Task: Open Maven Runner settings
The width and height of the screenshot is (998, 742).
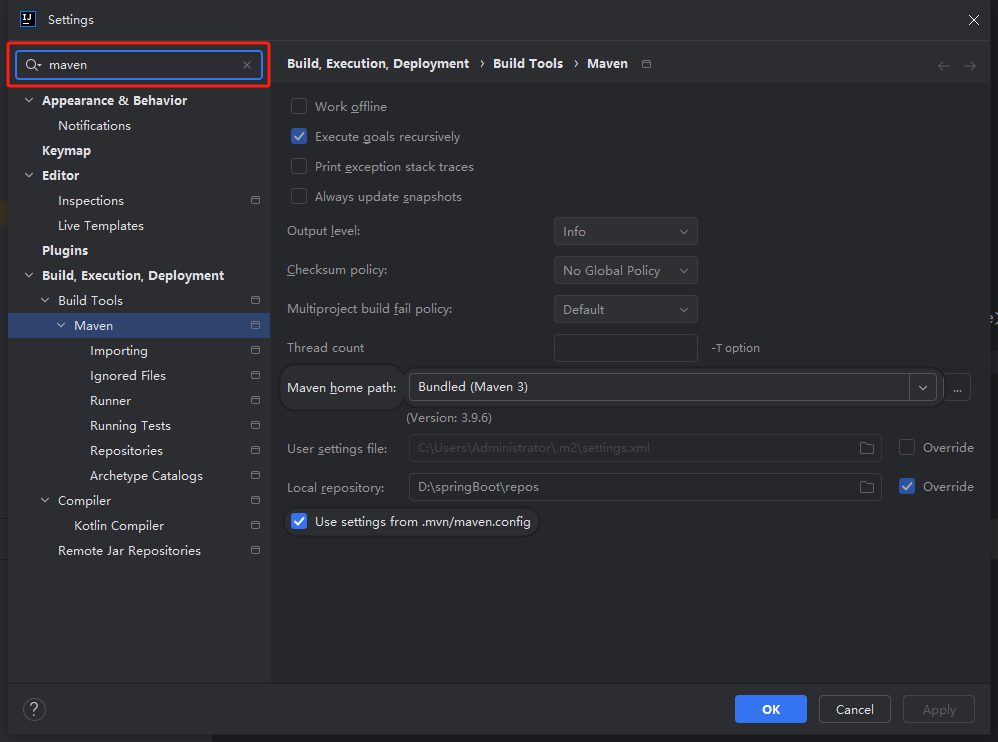Action: tap(110, 400)
